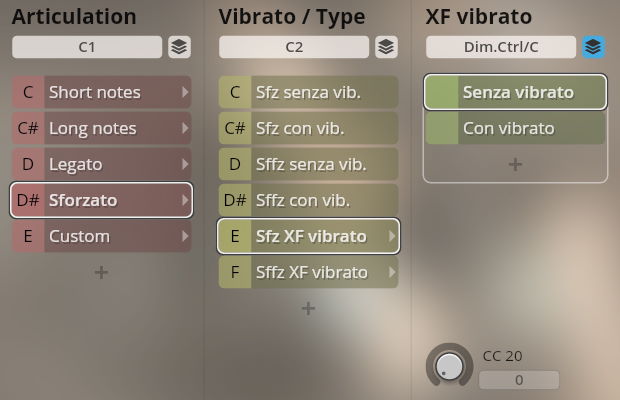Add a new slot under Vibrato / Type

[308, 308]
